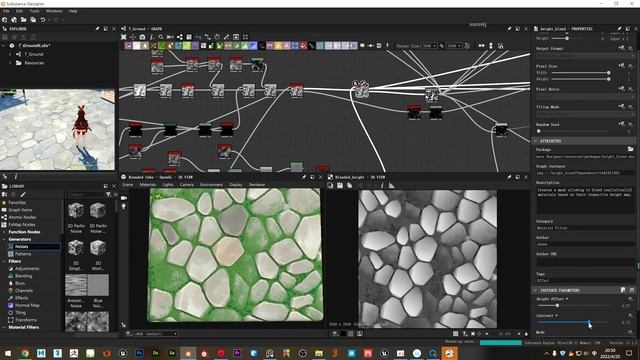Pin the Properties panel
Image resolution: width=640 pixels, height=360 pixels.
(x=619, y=29)
